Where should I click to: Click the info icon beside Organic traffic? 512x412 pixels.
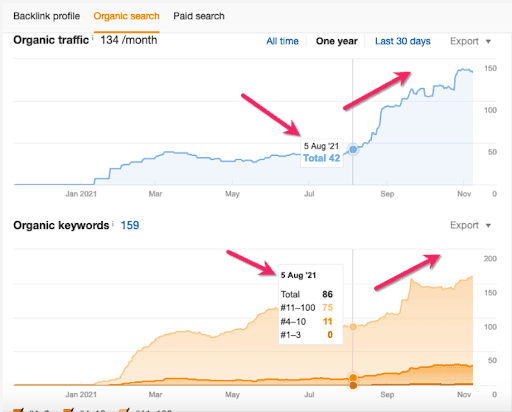(x=93, y=38)
